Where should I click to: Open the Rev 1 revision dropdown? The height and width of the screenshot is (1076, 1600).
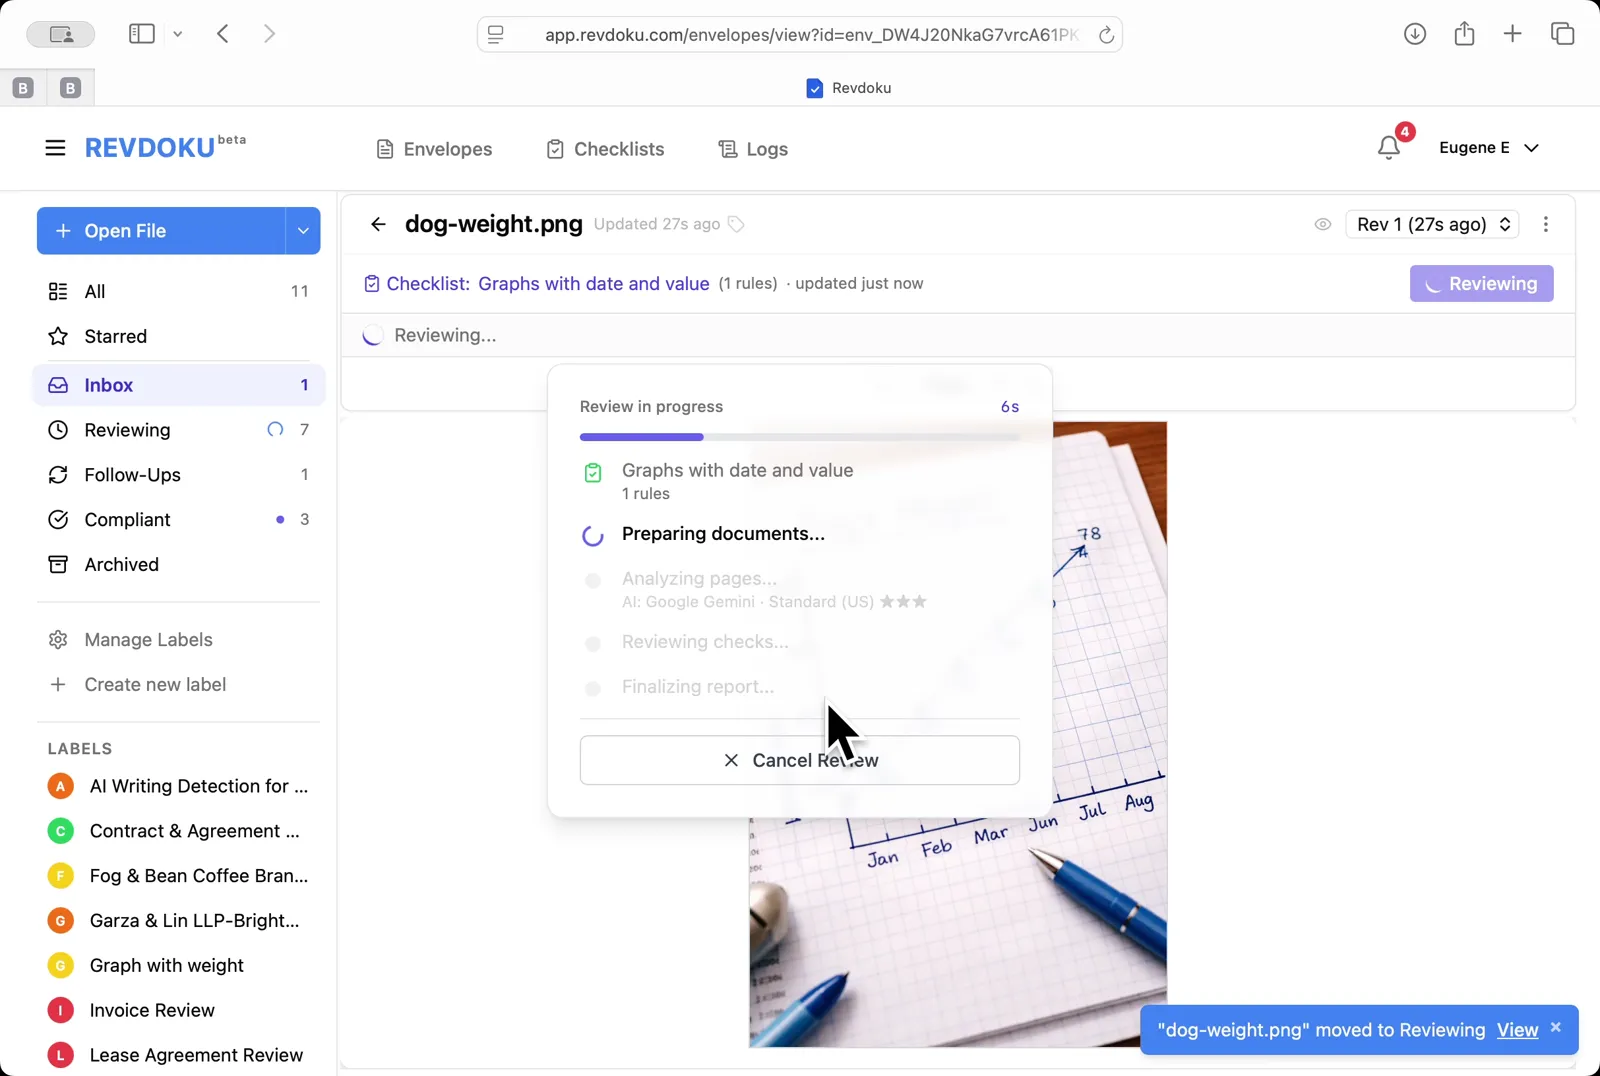[x=1431, y=224]
